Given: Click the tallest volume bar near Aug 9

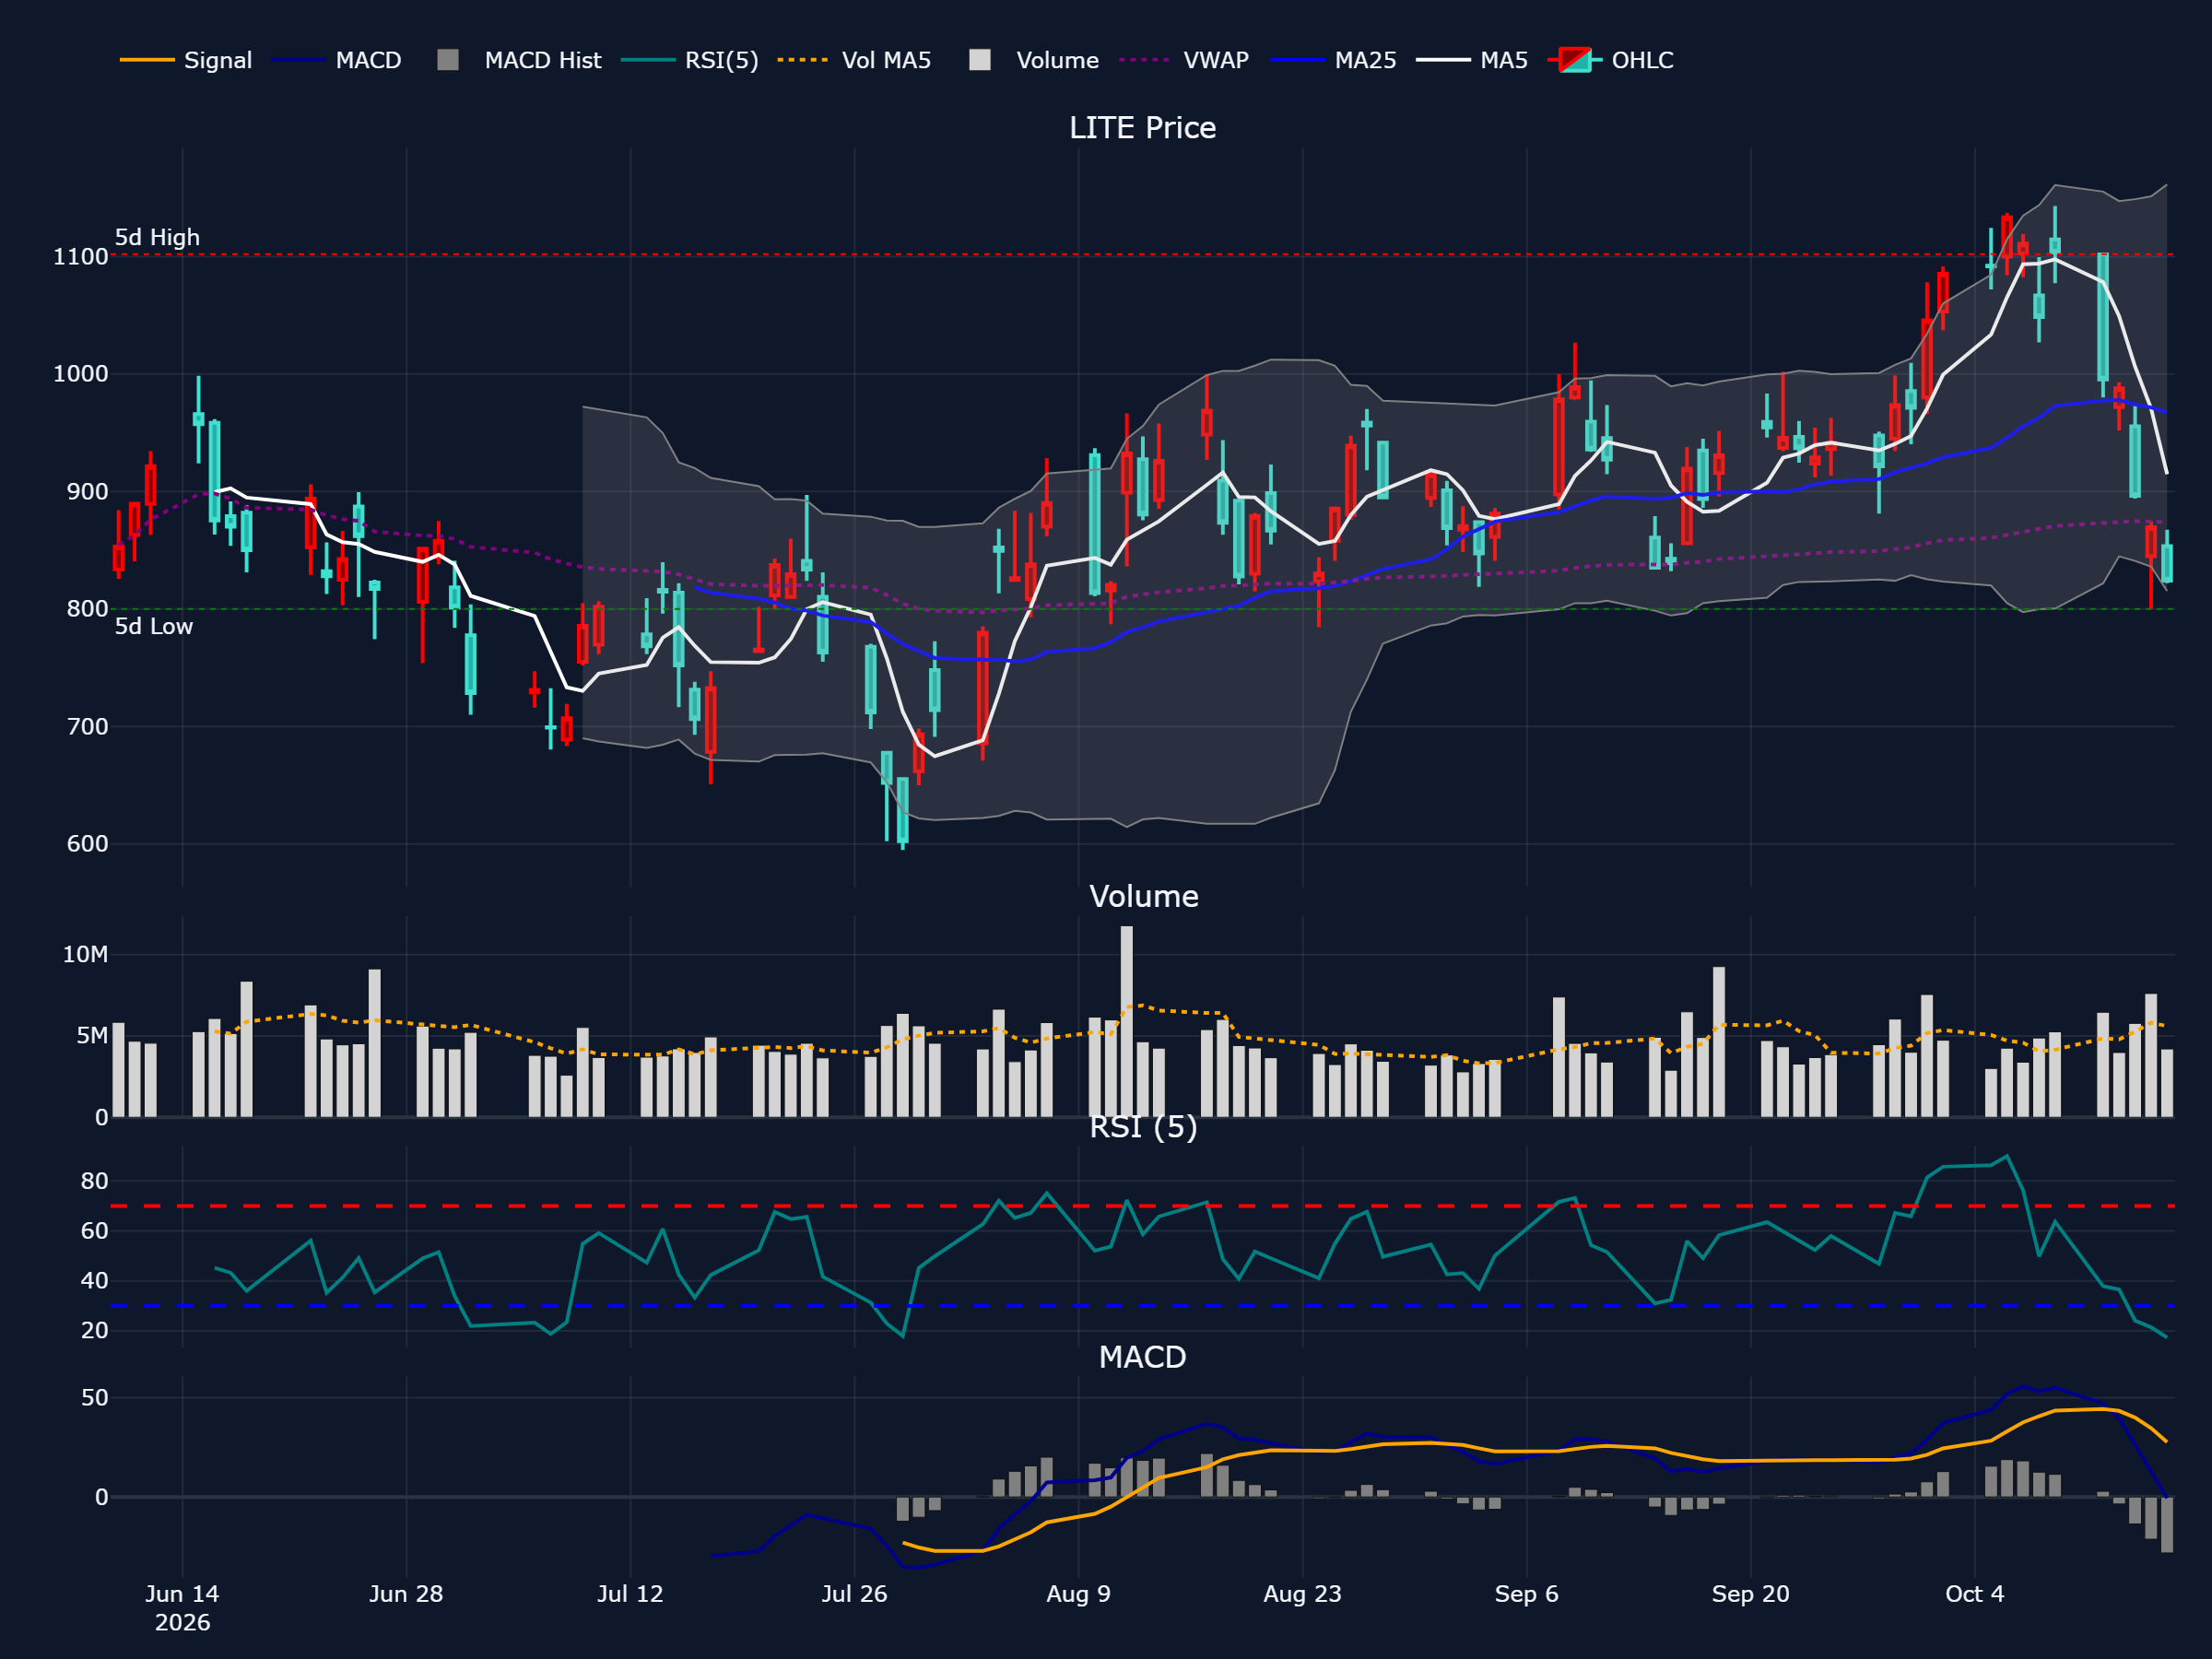Looking at the screenshot, I should click(1126, 1021).
